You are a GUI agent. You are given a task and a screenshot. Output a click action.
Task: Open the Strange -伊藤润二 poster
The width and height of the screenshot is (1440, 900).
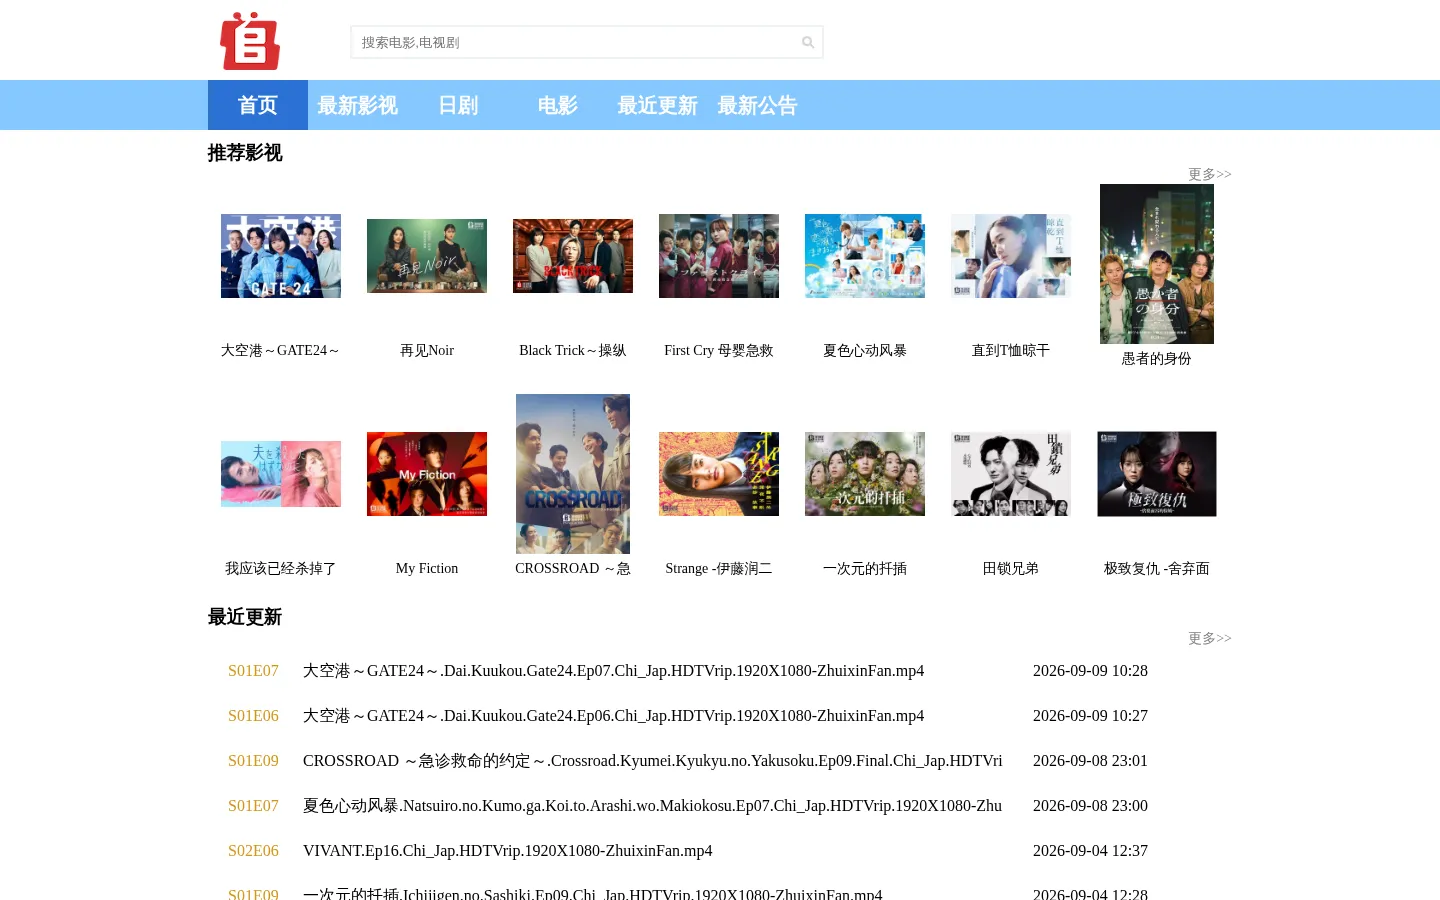click(x=719, y=474)
